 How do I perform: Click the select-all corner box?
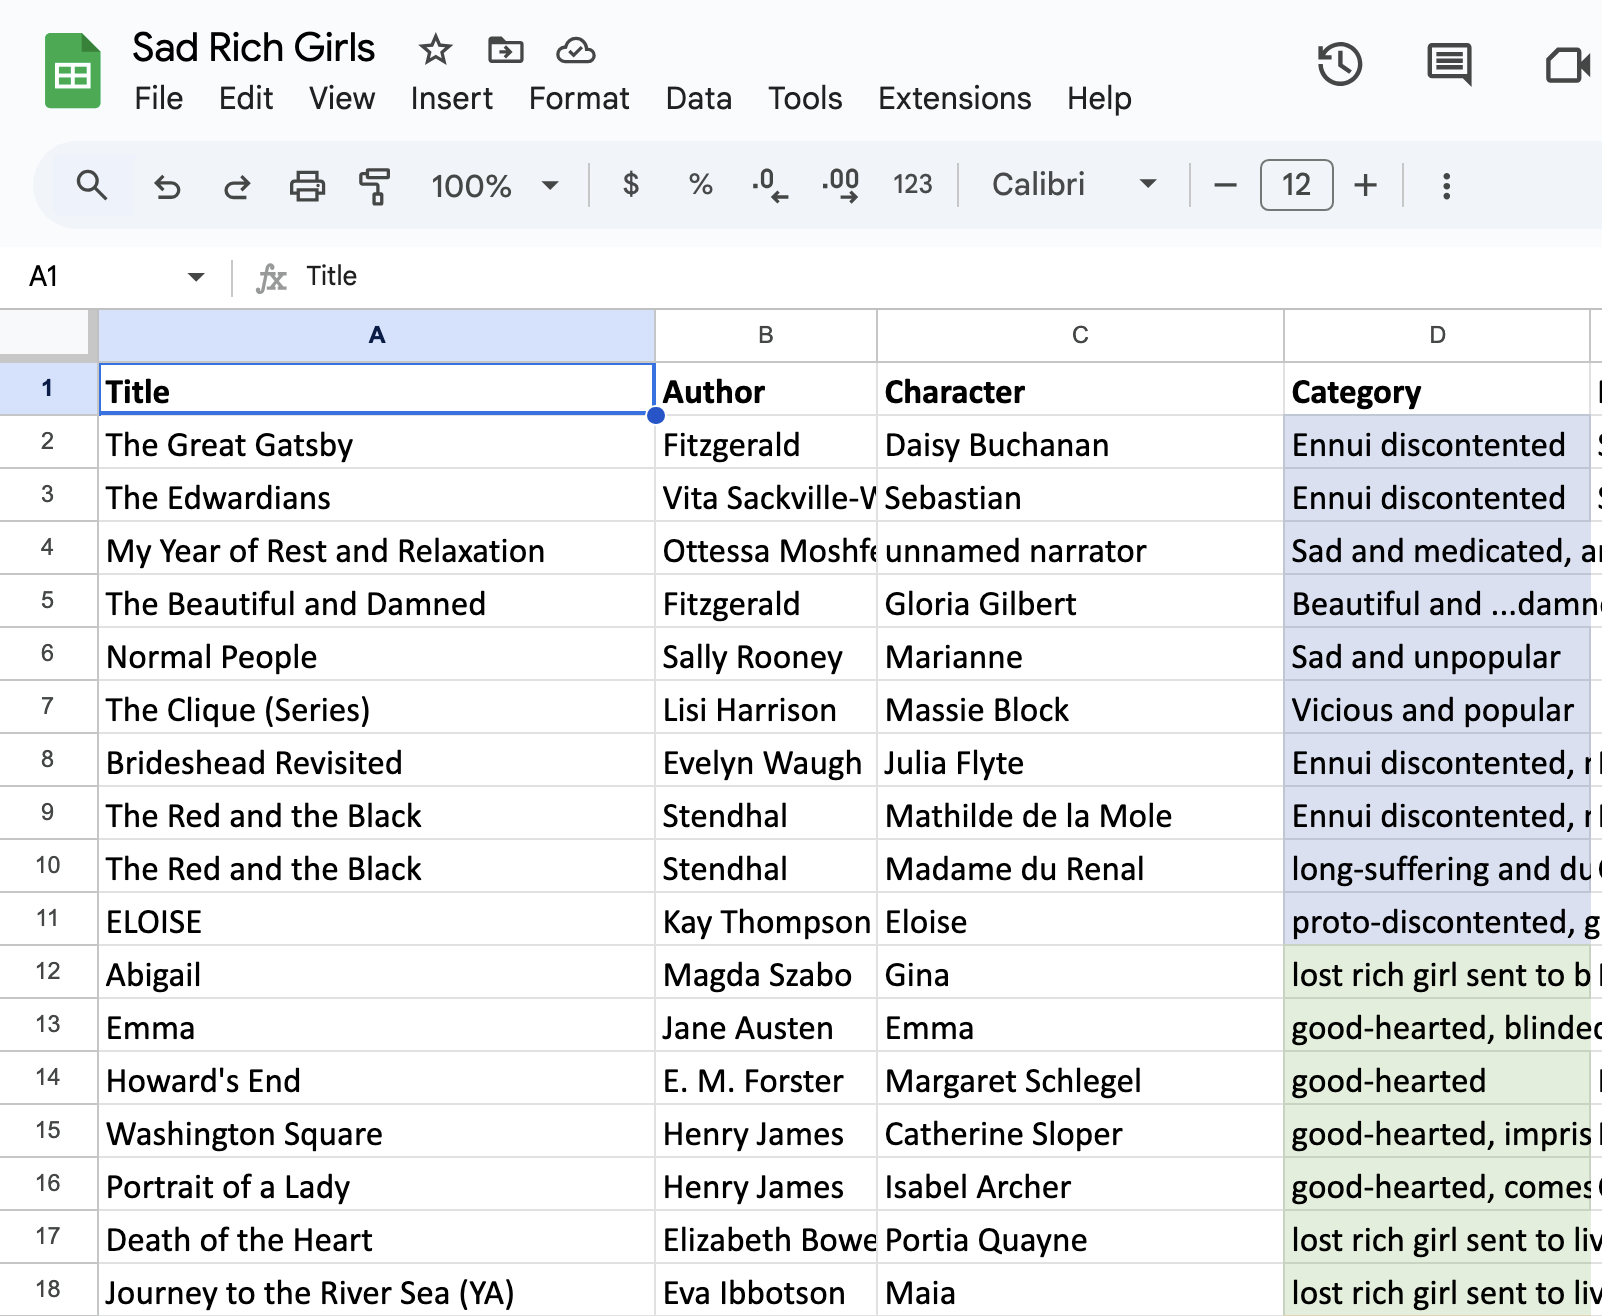coord(48,335)
